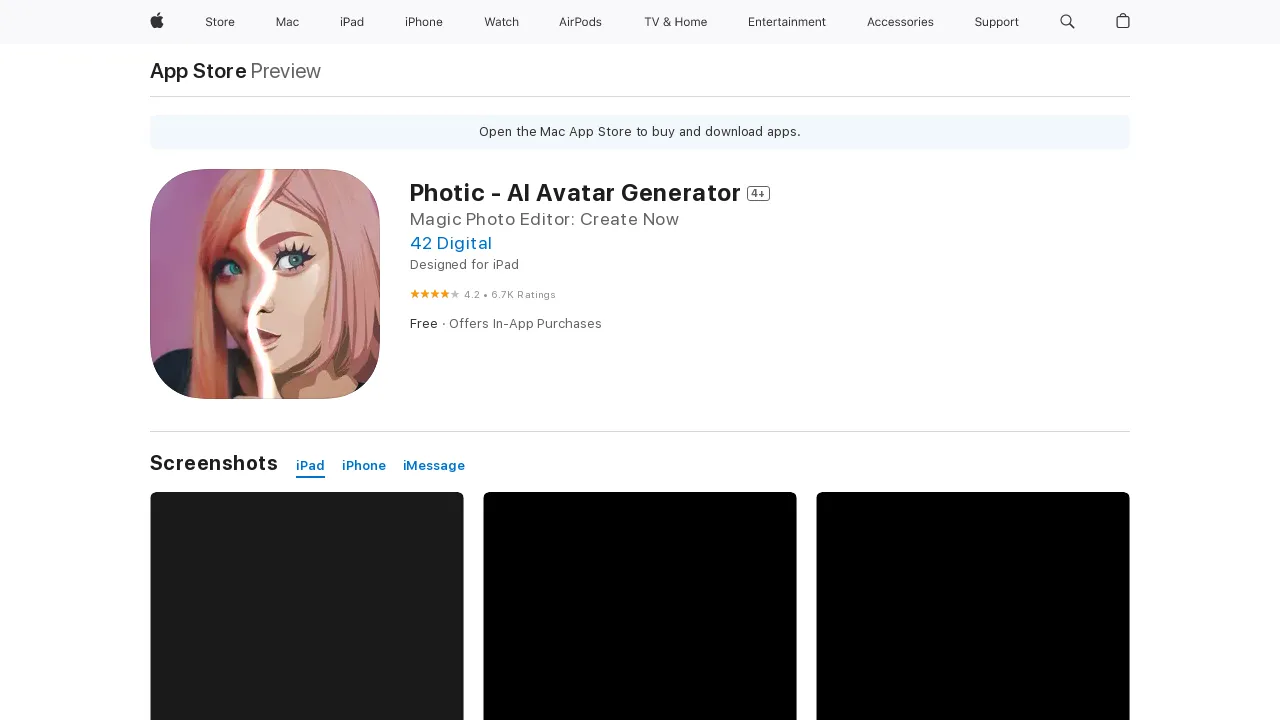
Task: Open the TV & Home section
Action: 675,22
